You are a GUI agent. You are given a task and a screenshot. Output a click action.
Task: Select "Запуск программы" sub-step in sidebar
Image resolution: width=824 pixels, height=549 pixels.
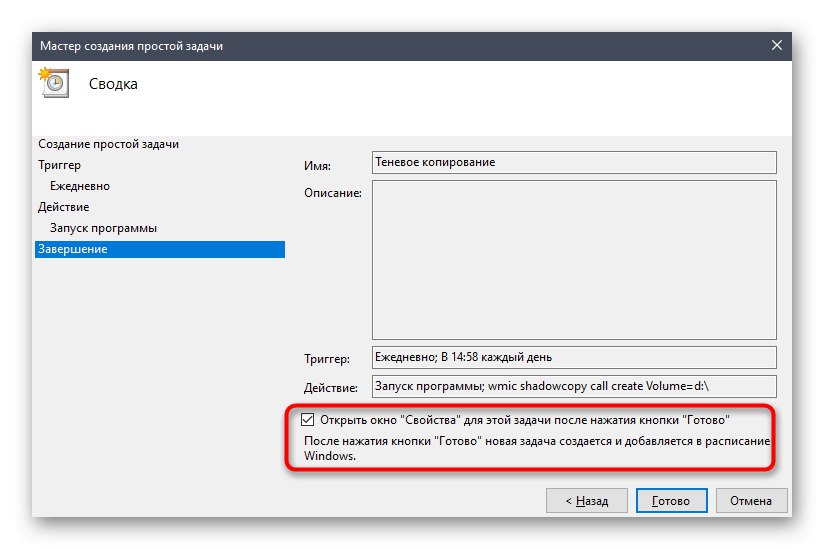103,228
